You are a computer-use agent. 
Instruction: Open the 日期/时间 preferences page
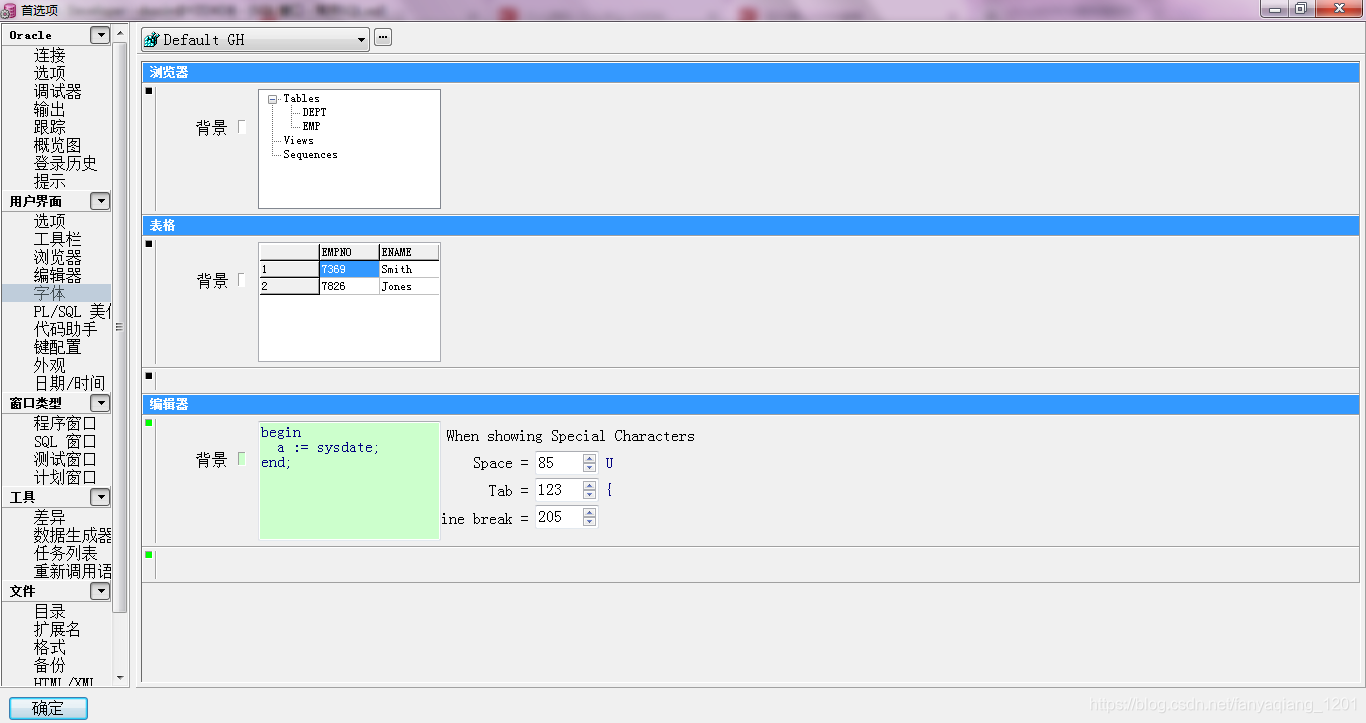click(x=70, y=383)
